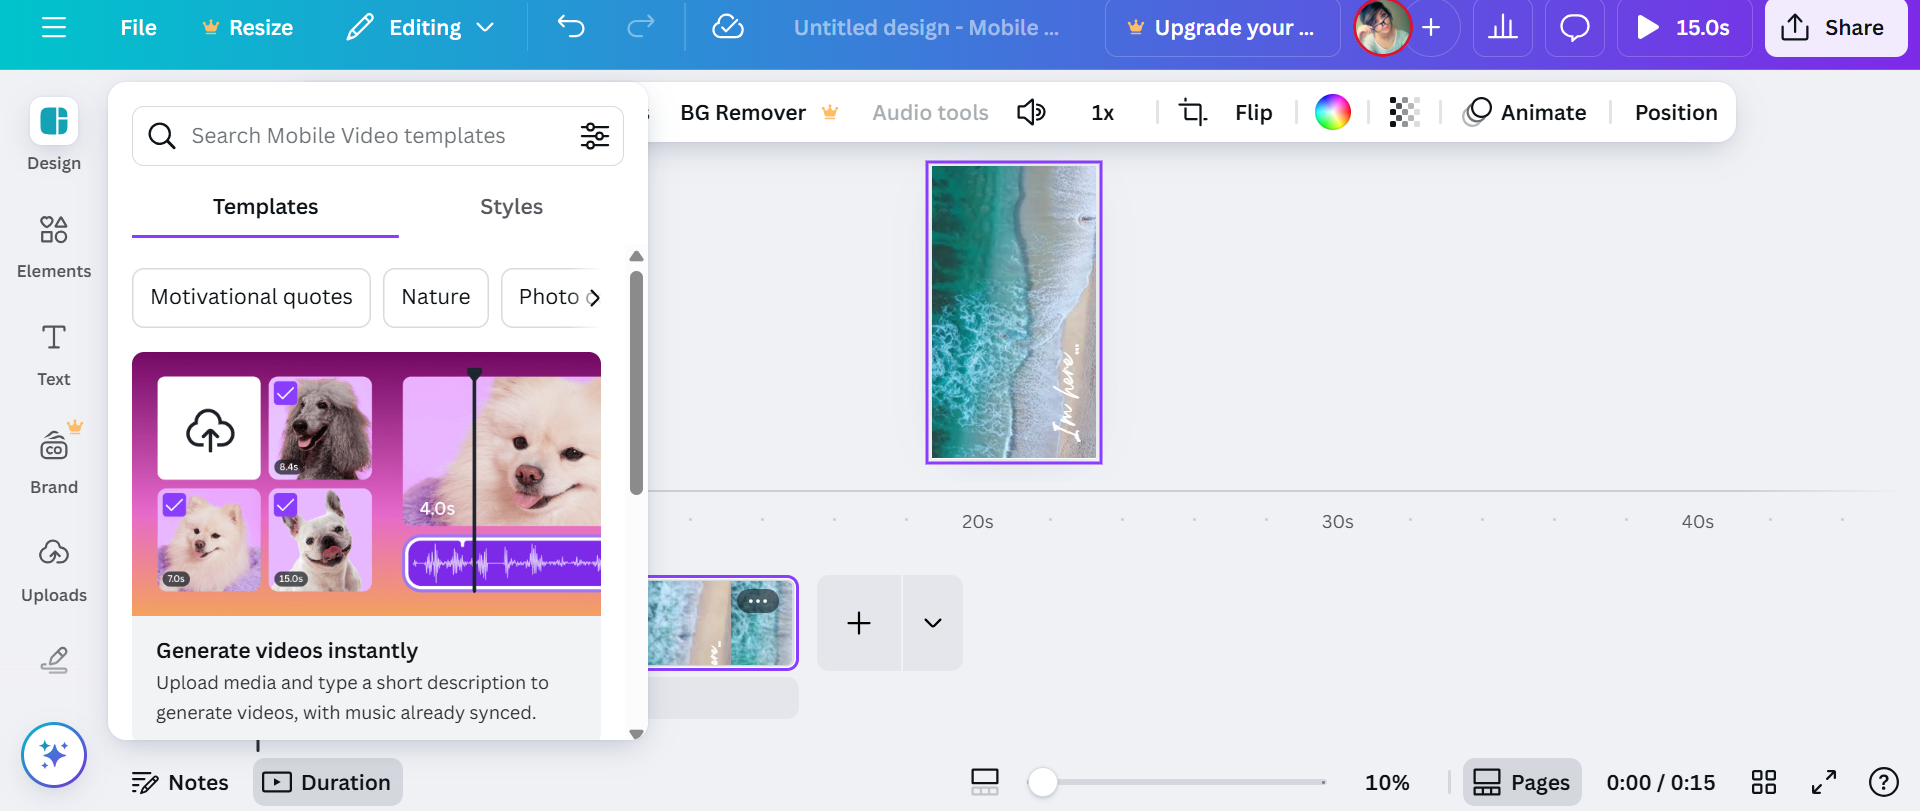Open the Animate options
The image size is (1920, 811).
coord(1525,113)
